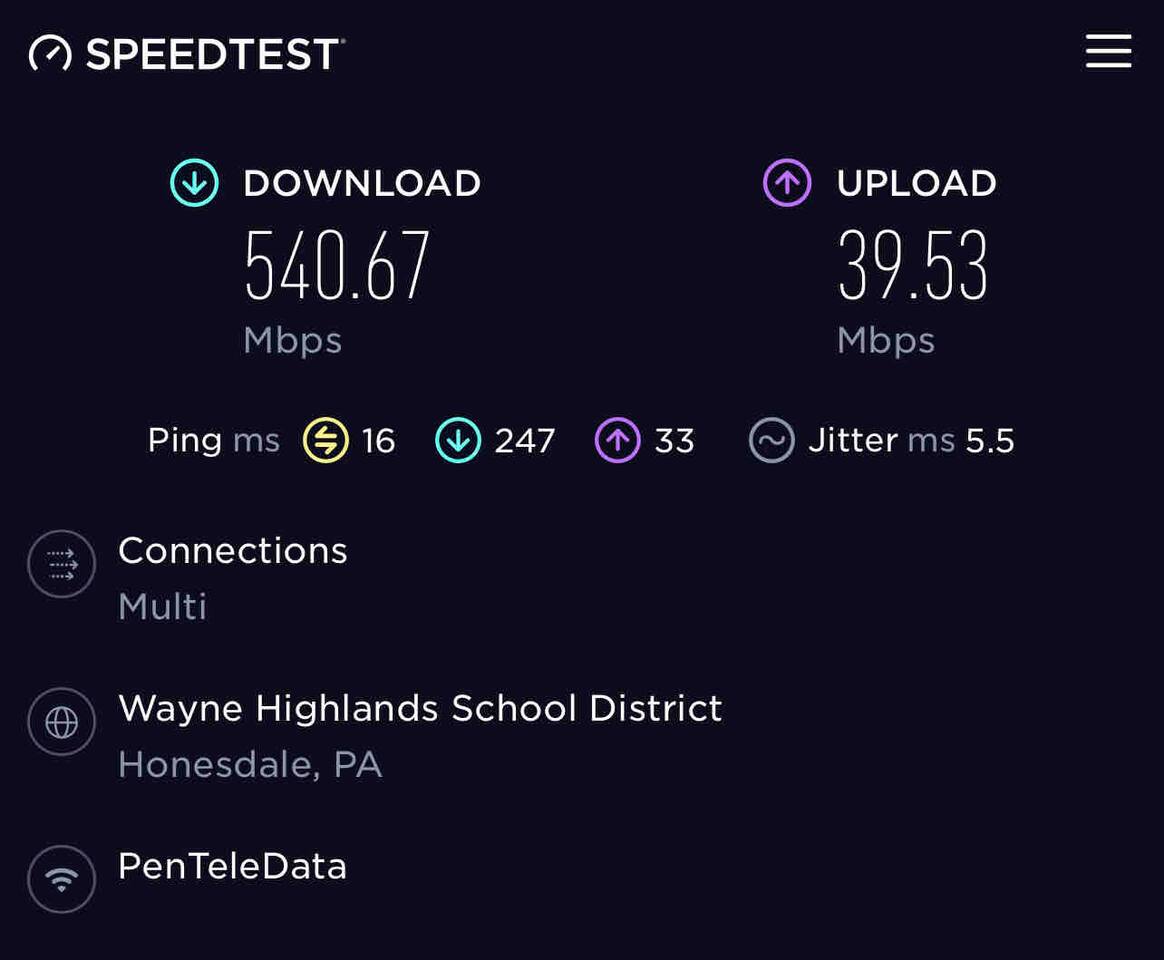Click the yellow idle ping icon
The width and height of the screenshot is (1164, 960).
click(x=326, y=441)
